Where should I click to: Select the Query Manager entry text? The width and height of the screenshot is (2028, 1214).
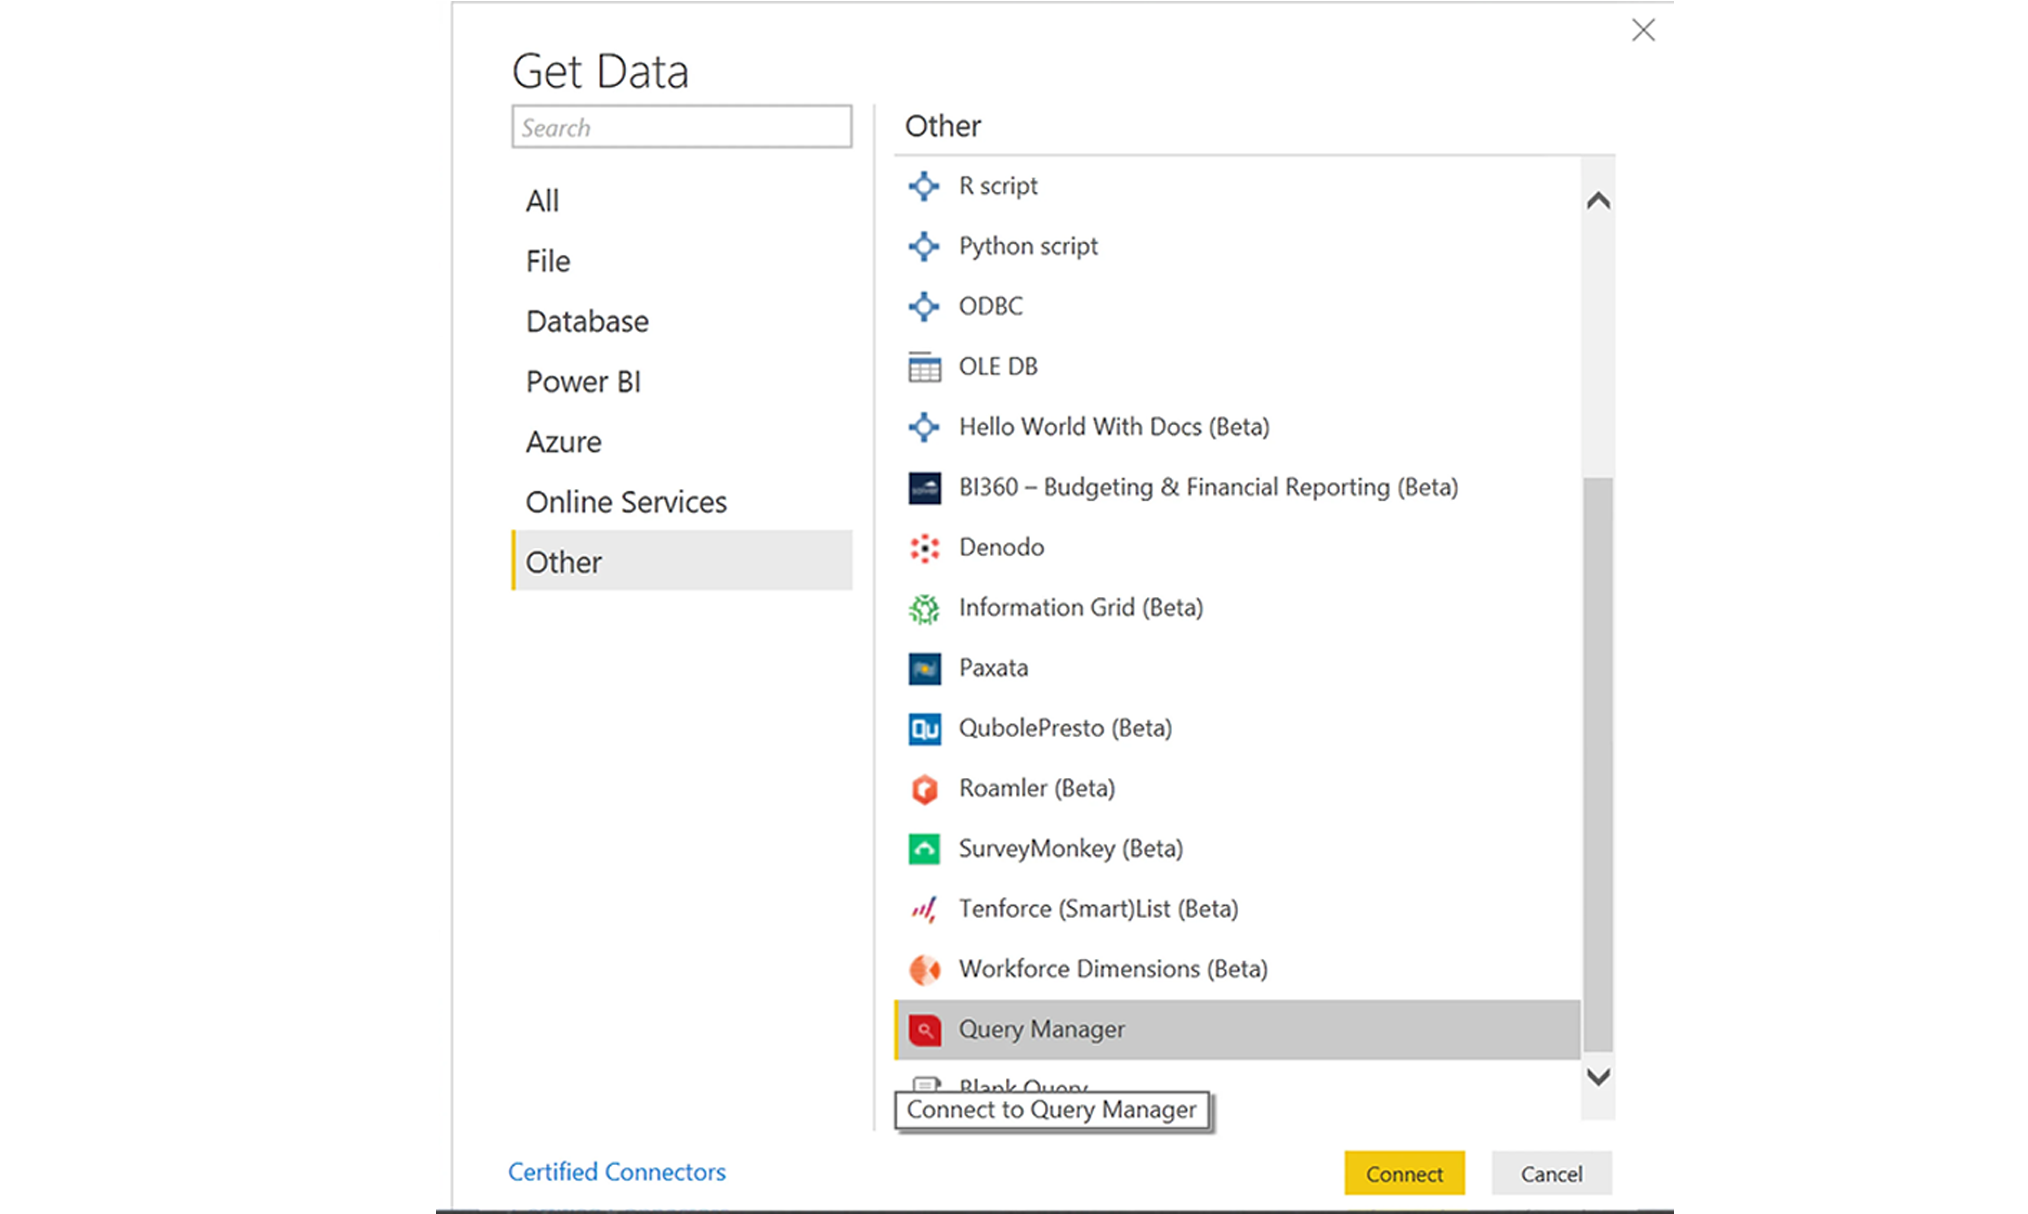tap(1041, 1029)
